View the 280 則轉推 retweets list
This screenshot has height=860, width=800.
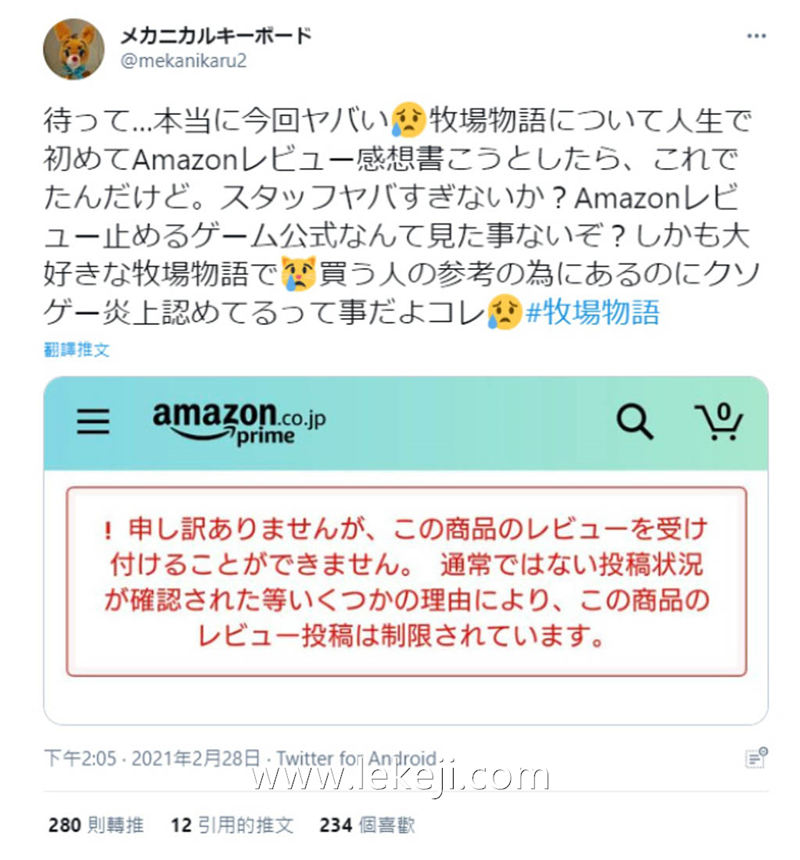point(96,824)
